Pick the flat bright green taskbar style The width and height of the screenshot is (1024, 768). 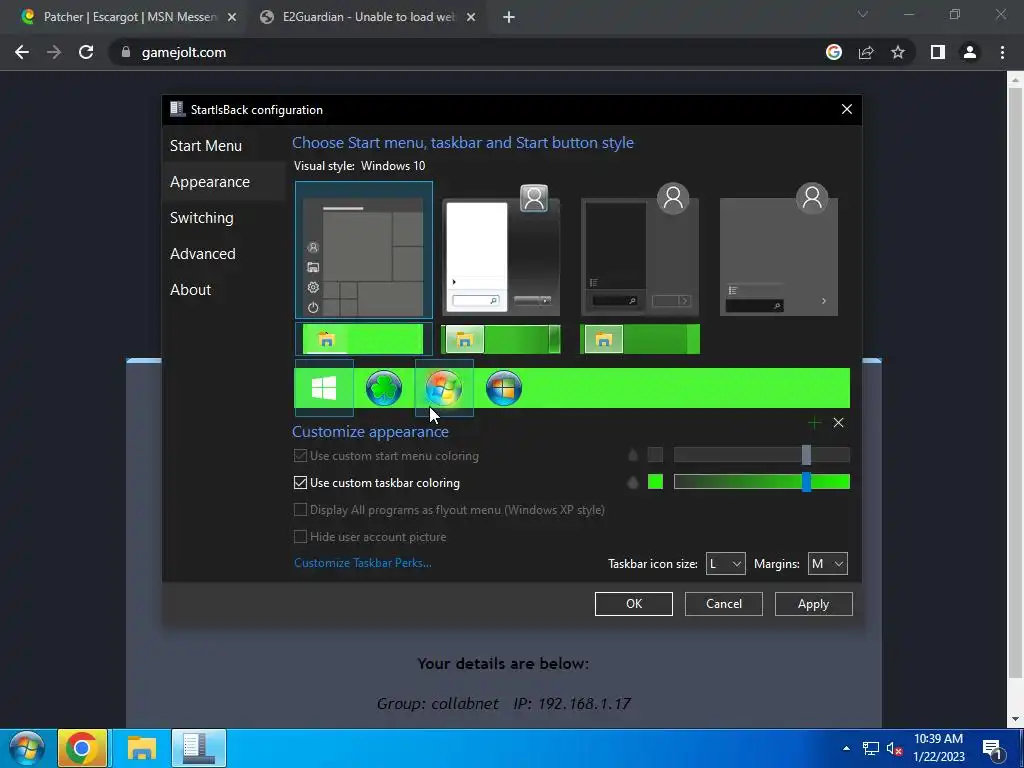pos(364,340)
